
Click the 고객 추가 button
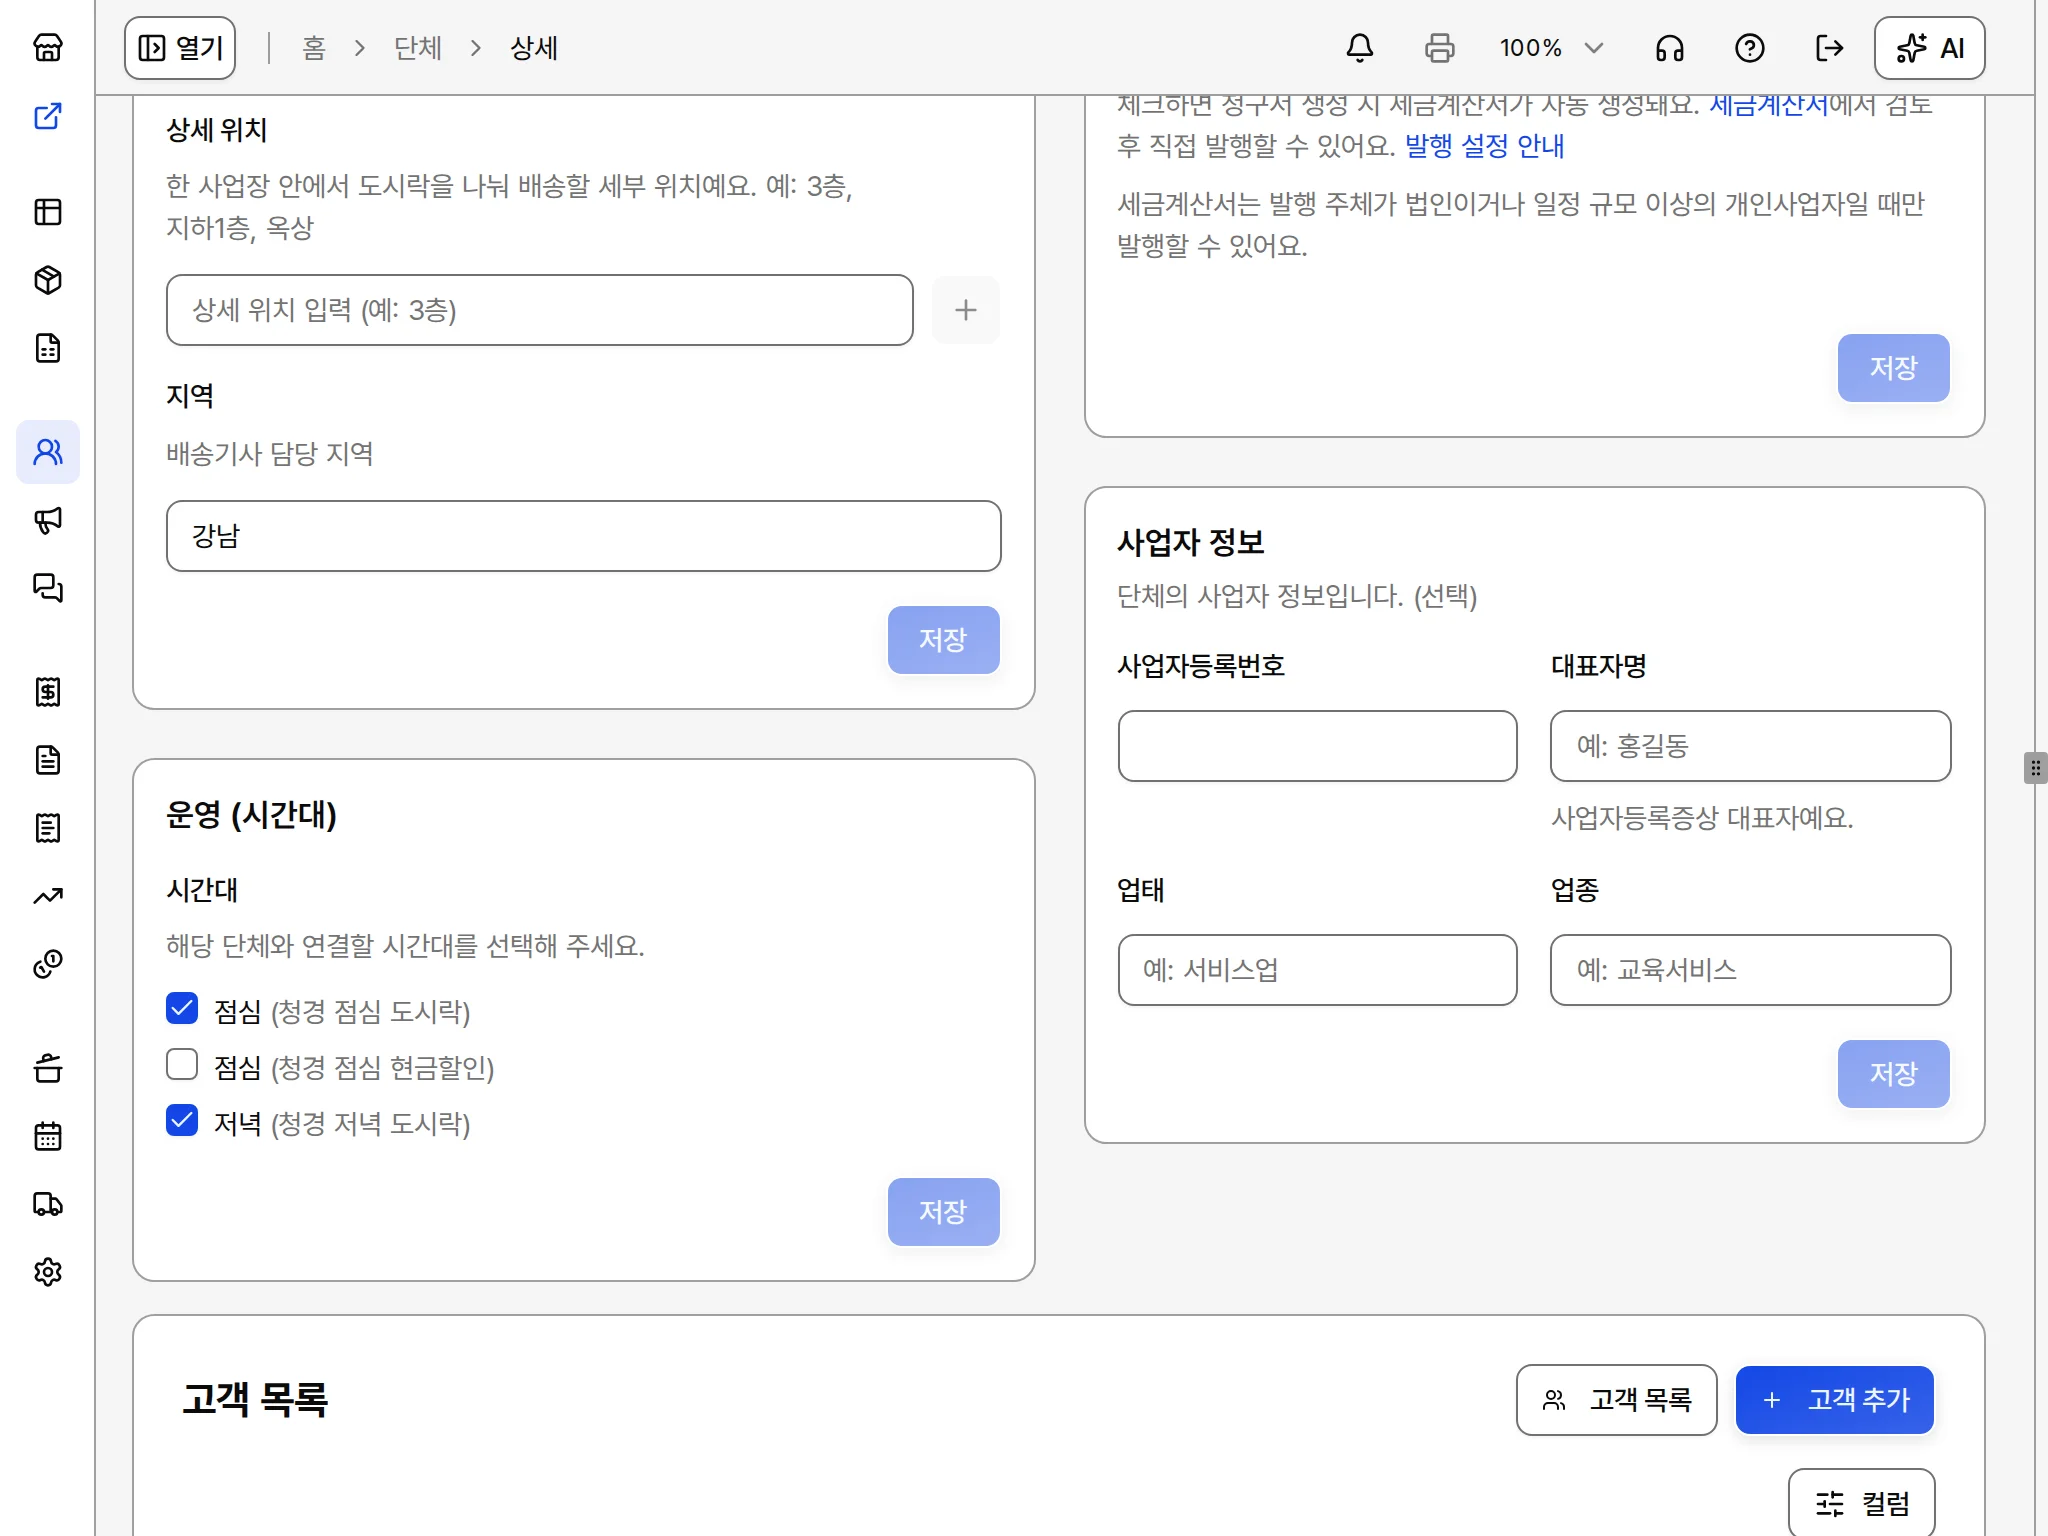point(1835,1400)
